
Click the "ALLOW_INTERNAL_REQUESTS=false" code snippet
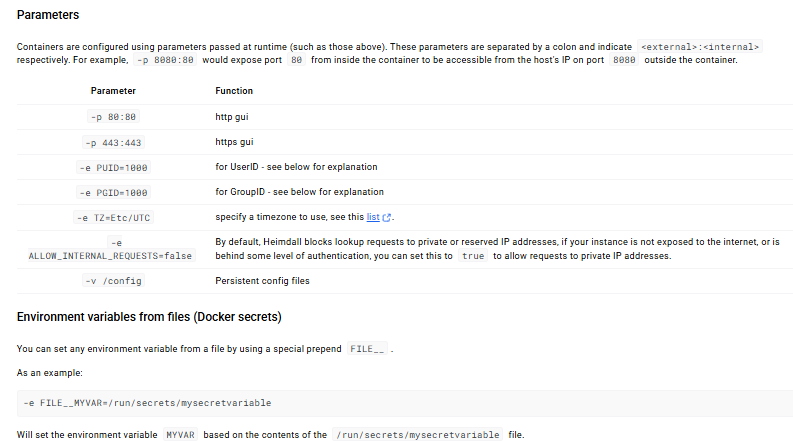tap(110, 256)
